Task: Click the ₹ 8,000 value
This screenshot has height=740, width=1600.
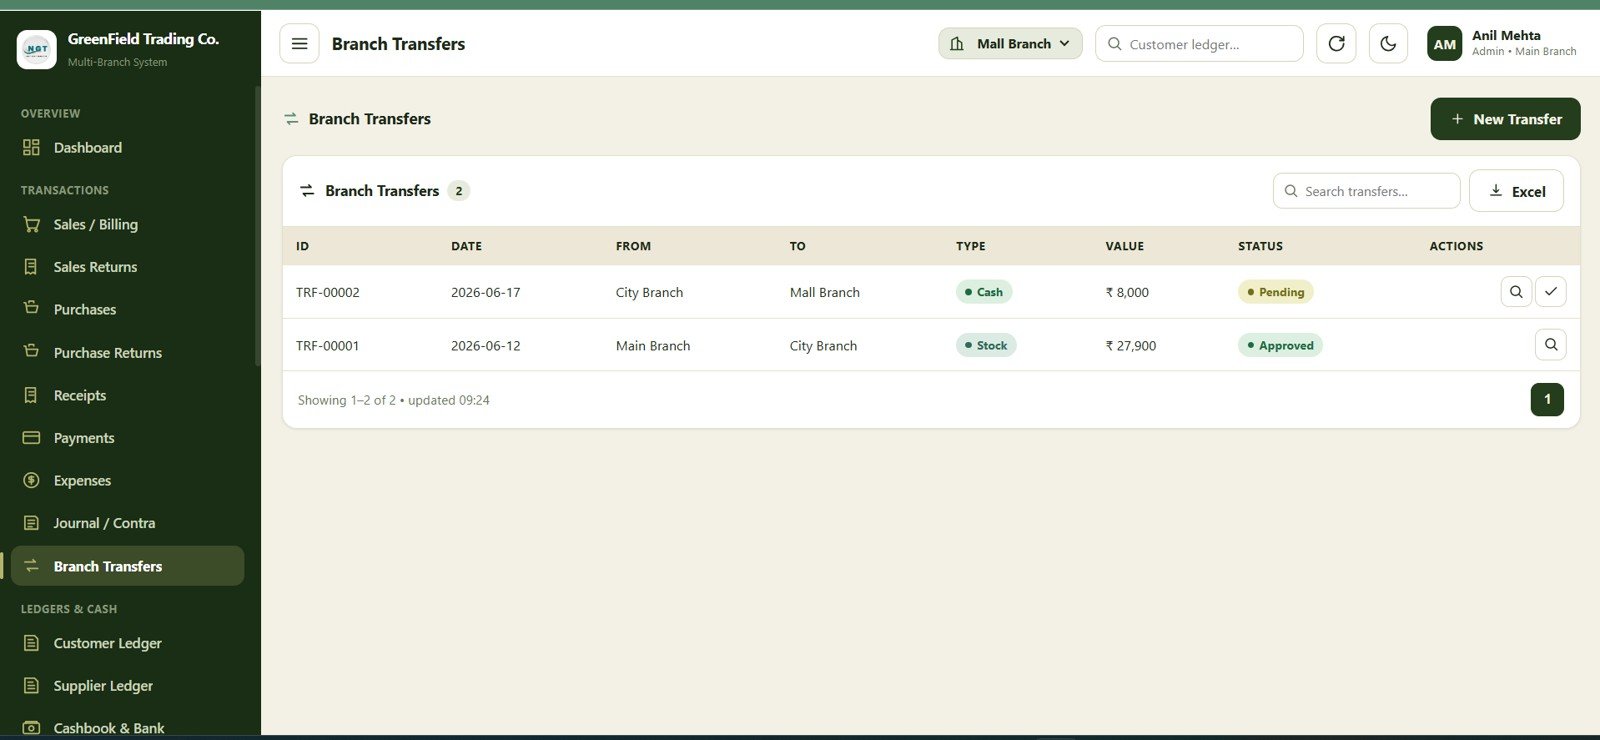Action: tap(1127, 293)
